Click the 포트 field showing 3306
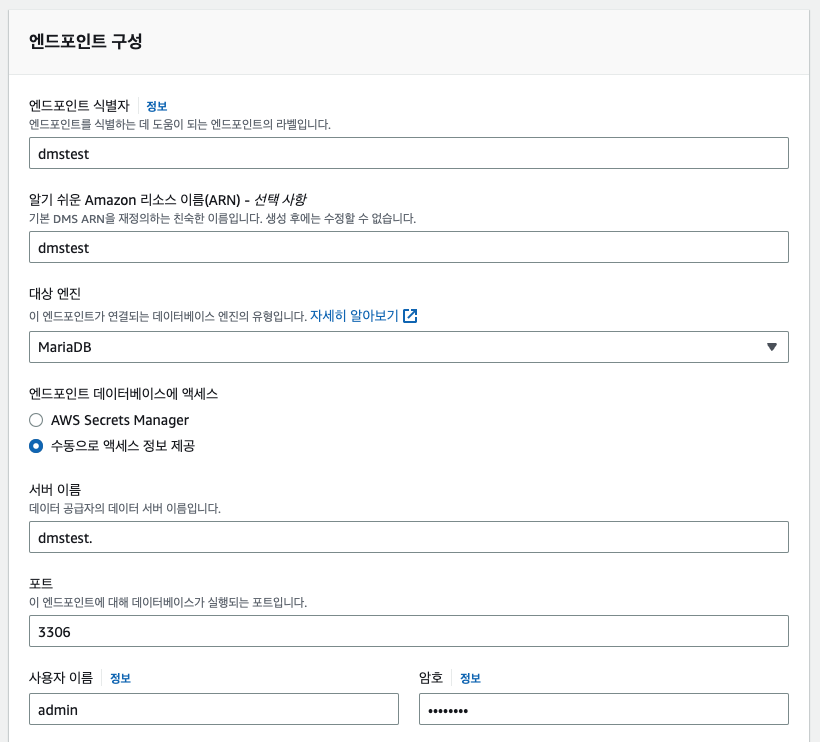Image resolution: width=820 pixels, height=742 pixels. [408, 631]
